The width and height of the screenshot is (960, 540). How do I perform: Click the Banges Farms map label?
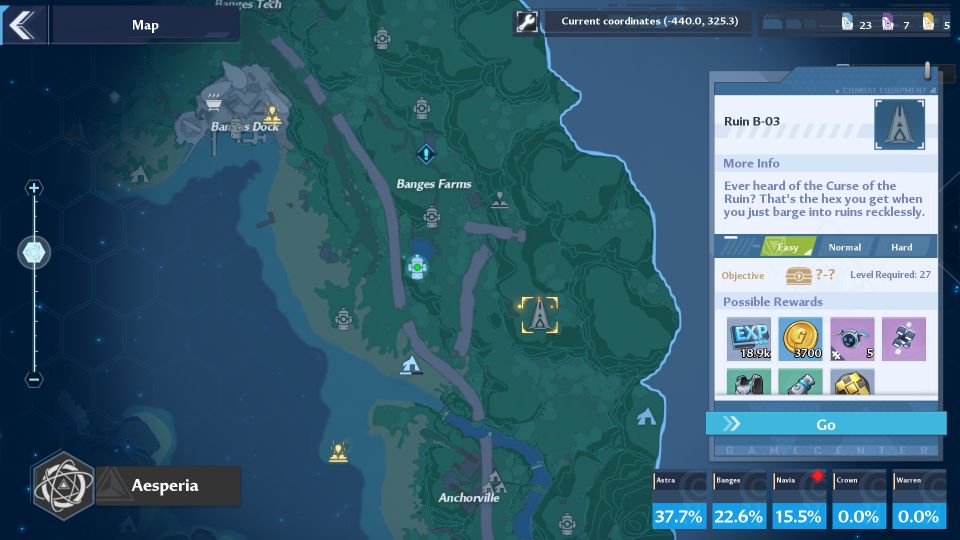click(x=433, y=184)
